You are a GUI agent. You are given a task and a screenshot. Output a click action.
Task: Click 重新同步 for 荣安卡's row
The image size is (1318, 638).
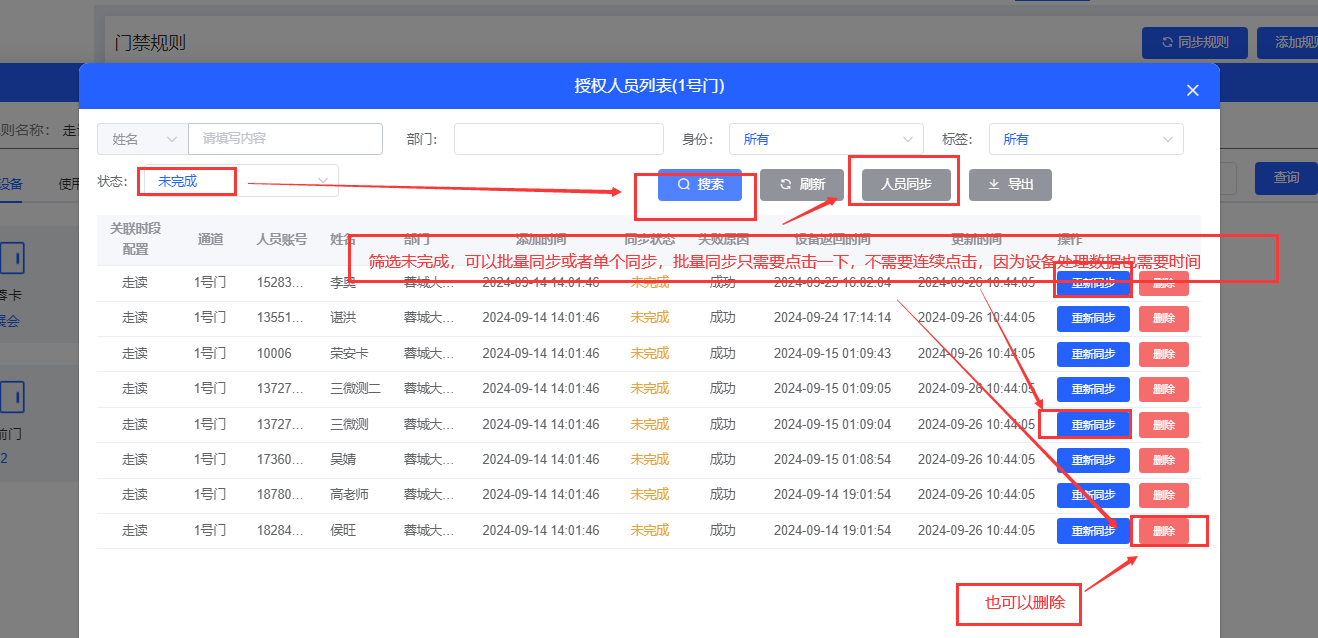point(1093,354)
